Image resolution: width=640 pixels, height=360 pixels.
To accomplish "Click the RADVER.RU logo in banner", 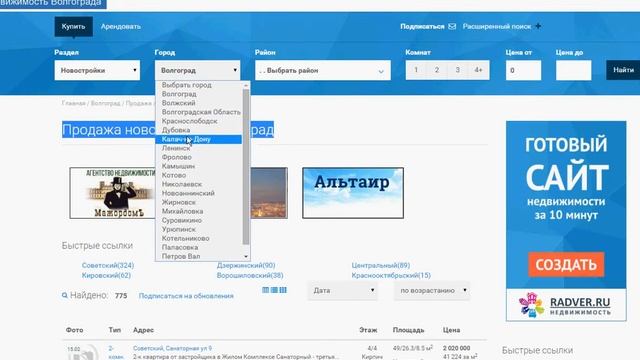I will point(566,305).
